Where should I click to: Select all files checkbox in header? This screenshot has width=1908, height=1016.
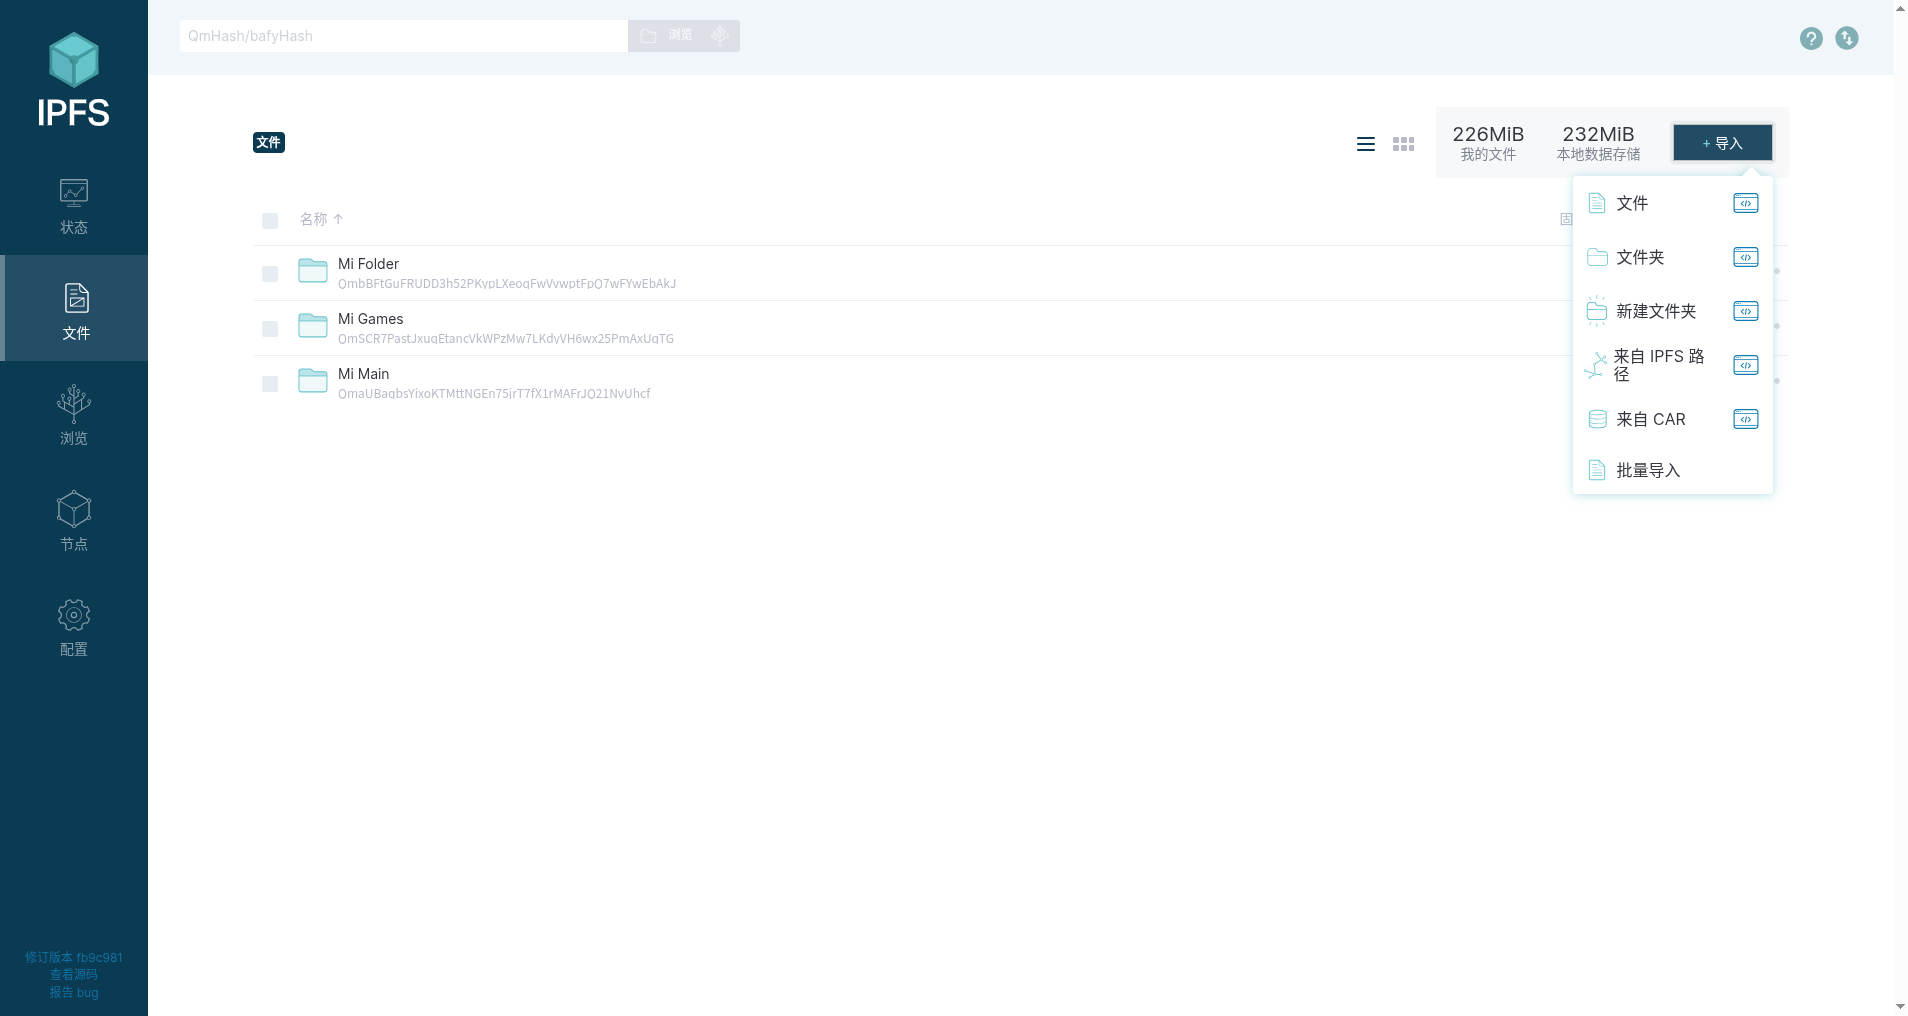click(270, 221)
